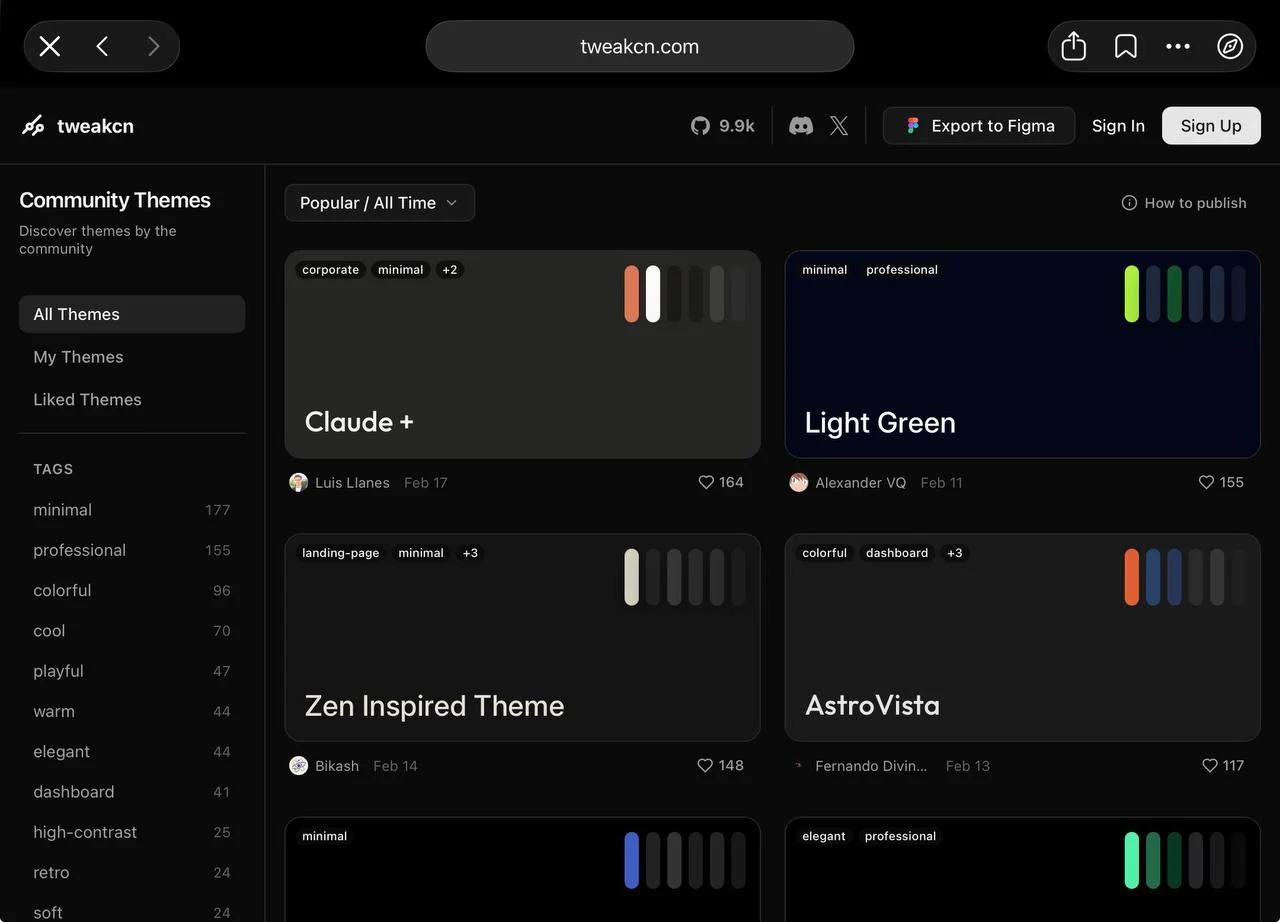Click the professional tag on Light Green card
This screenshot has height=922, width=1280.
[x=902, y=270]
